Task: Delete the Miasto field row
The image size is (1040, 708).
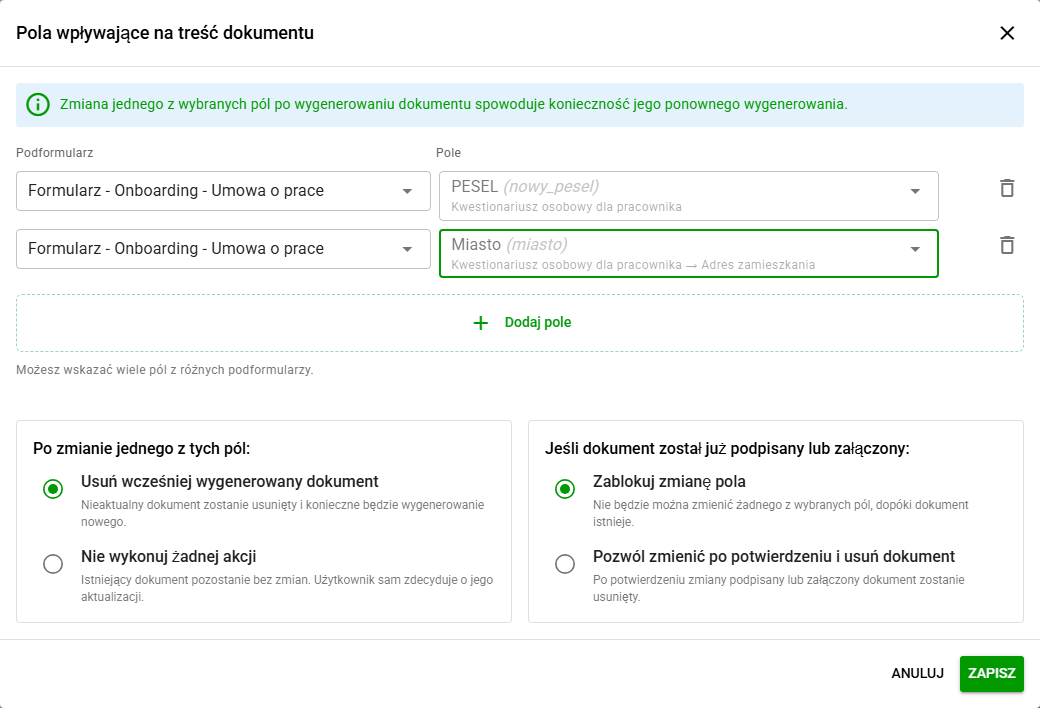Action: [x=1007, y=246]
